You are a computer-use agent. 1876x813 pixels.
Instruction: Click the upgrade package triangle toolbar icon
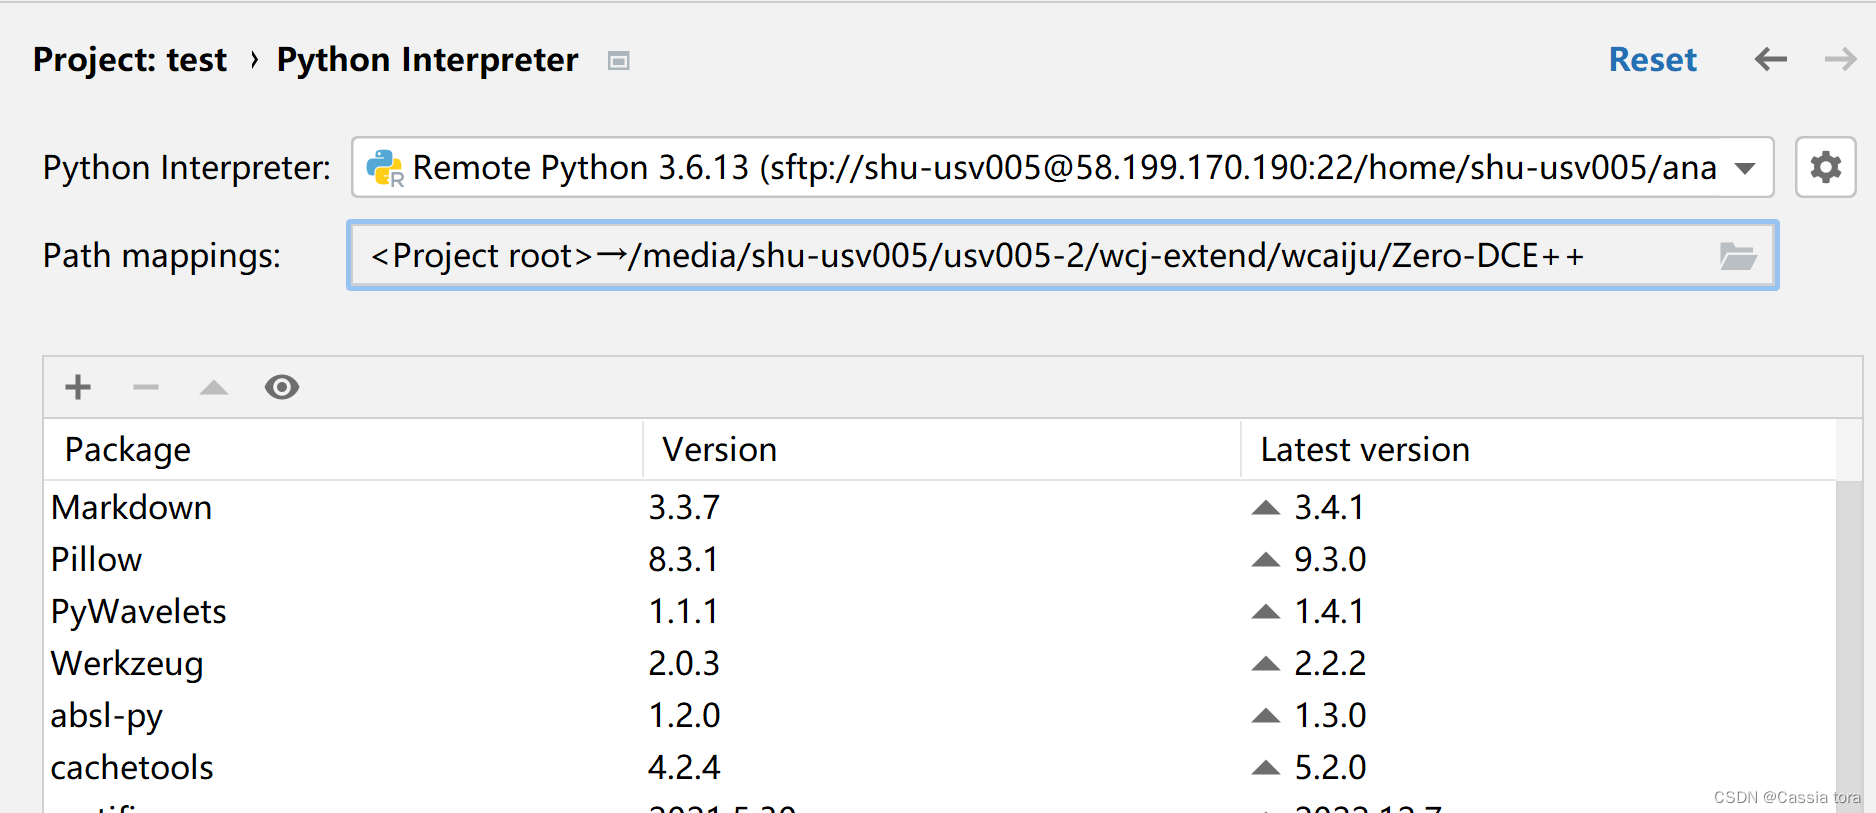click(214, 387)
